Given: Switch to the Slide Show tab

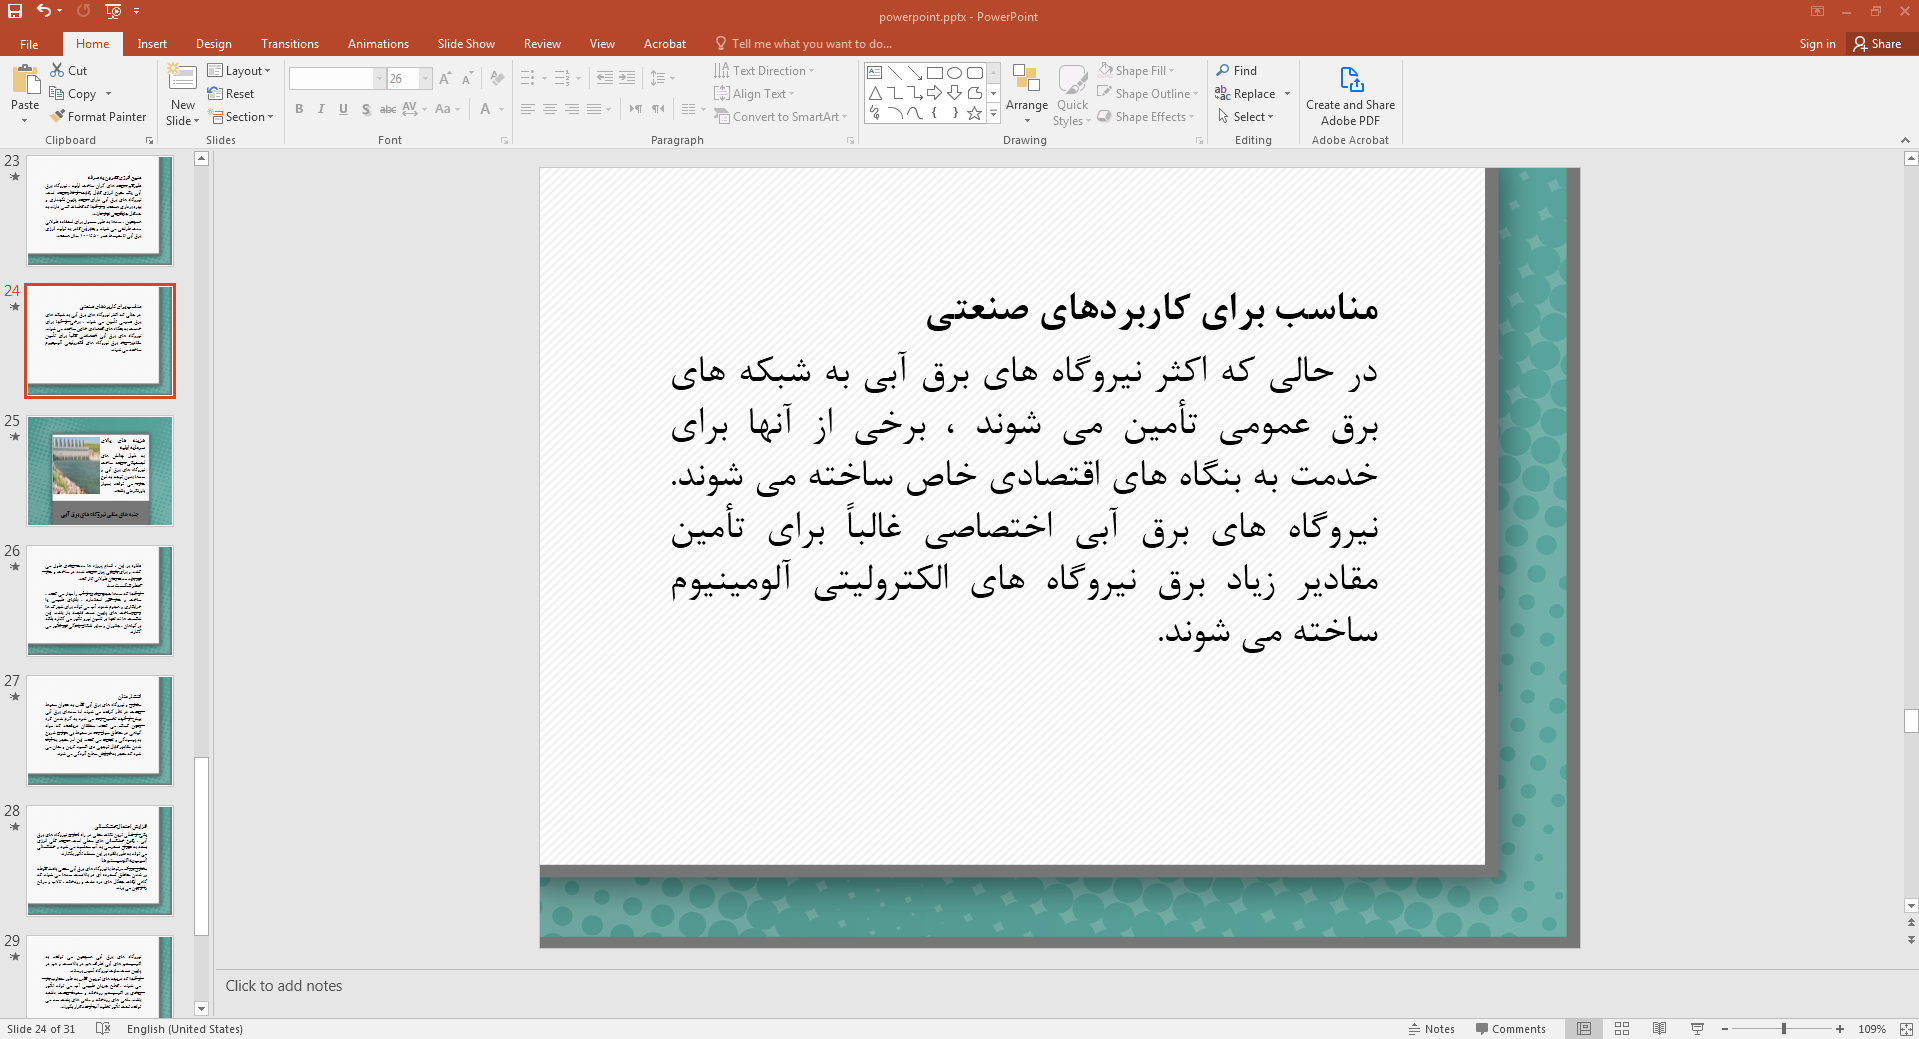Looking at the screenshot, I should (x=466, y=44).
